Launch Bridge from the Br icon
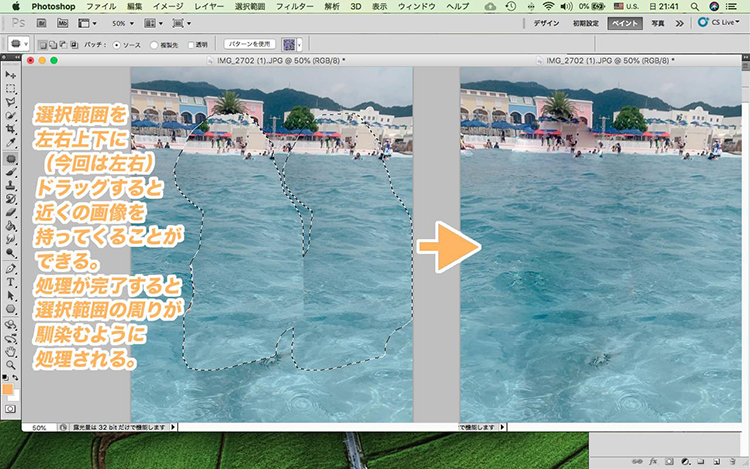This screenshot has width=750, height=469. (41, 23)
